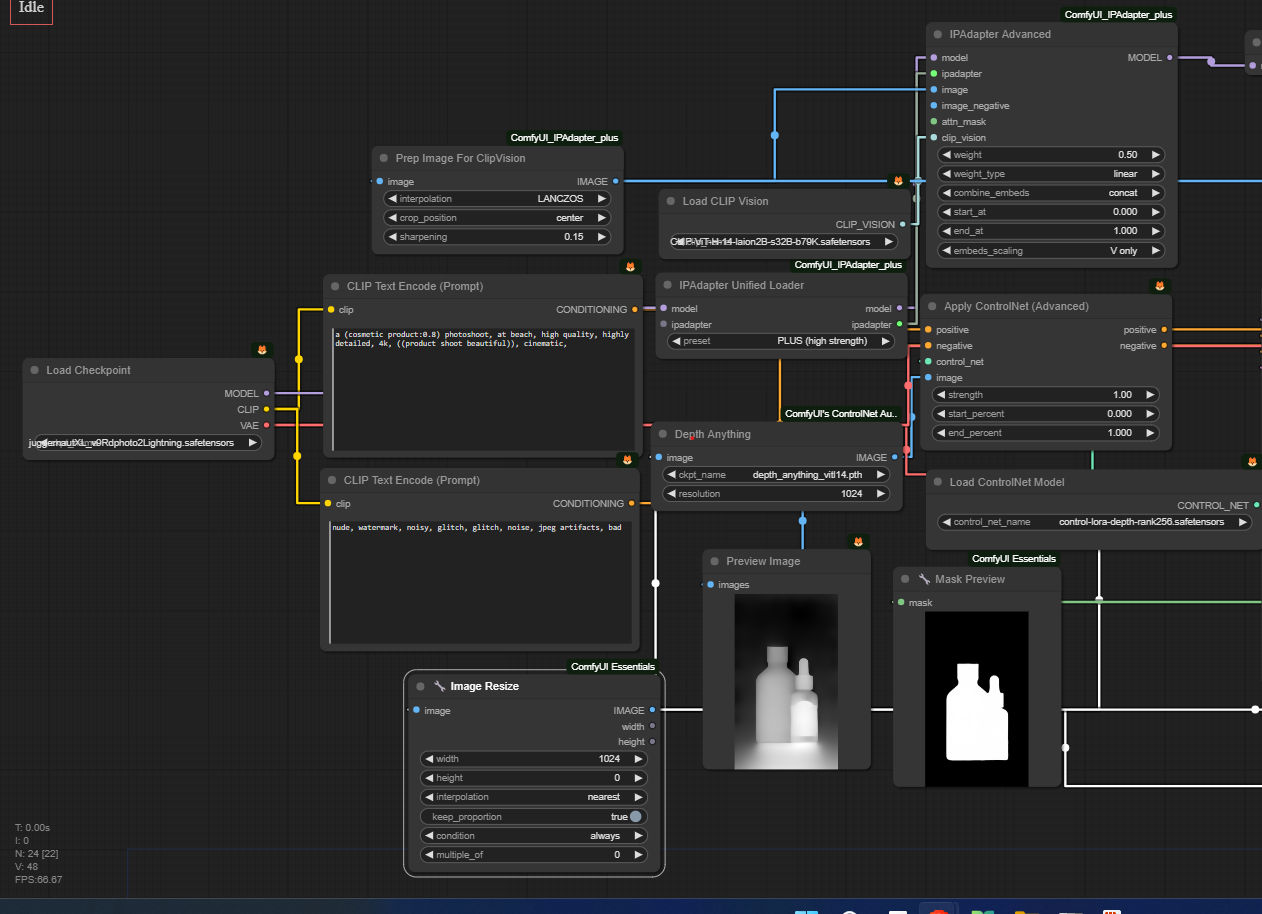Click the depth map thumbnail in Preview Image
The image size is (1262, 914).
[x=785, y=680]
